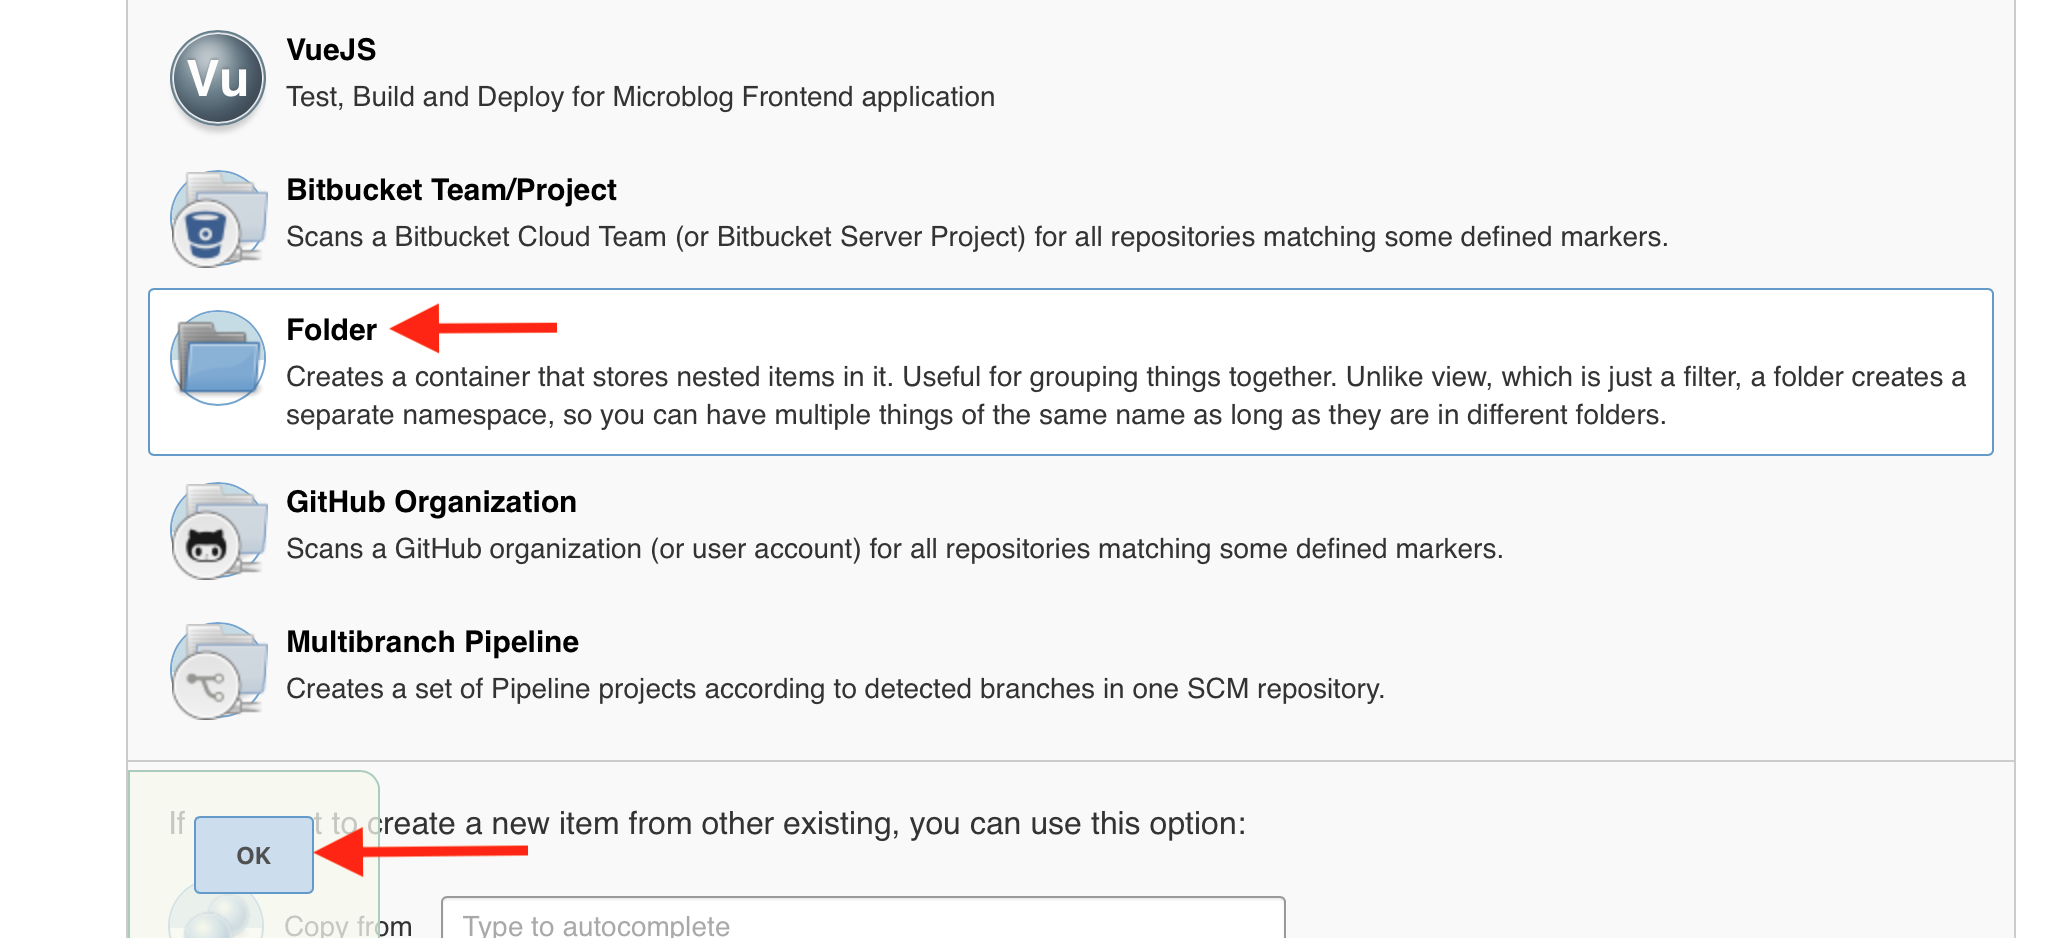Click the Pipeline projects SCM description

coord(835,688)
